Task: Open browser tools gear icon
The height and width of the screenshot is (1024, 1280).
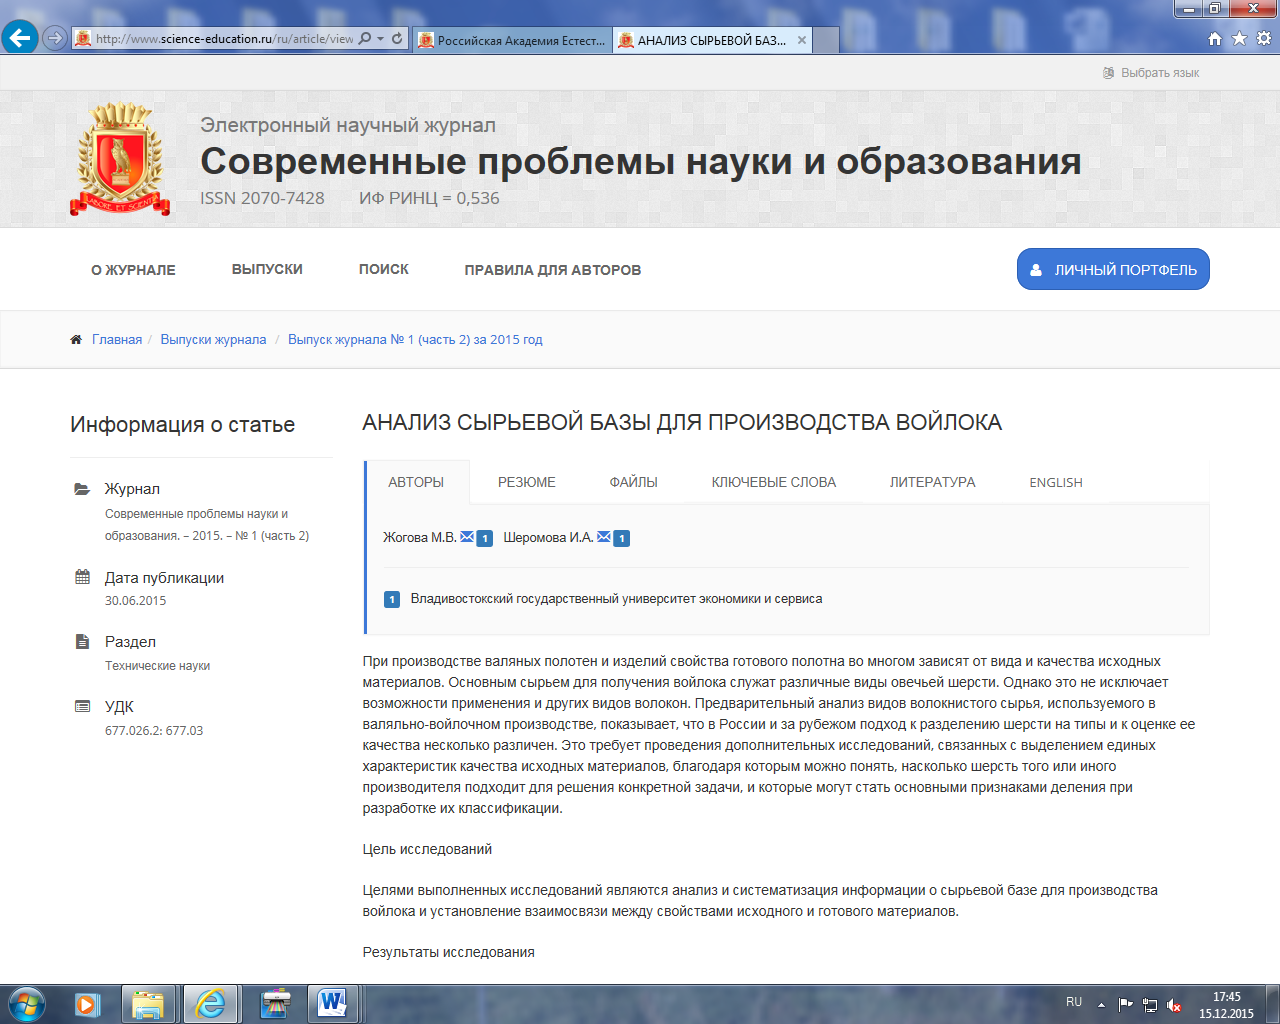Action: [1264, 38]
